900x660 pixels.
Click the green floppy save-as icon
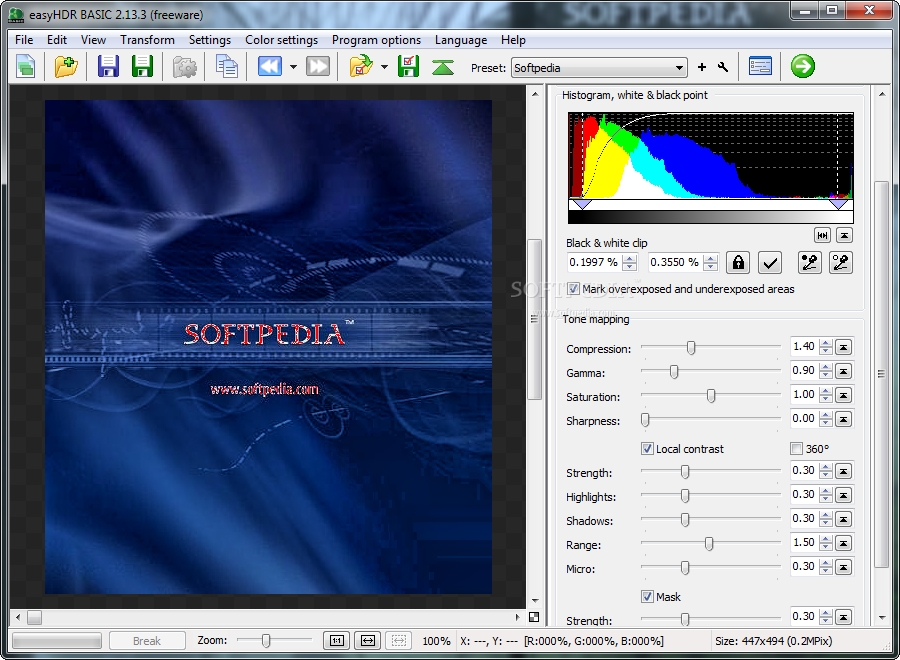(x=142, y=67)
